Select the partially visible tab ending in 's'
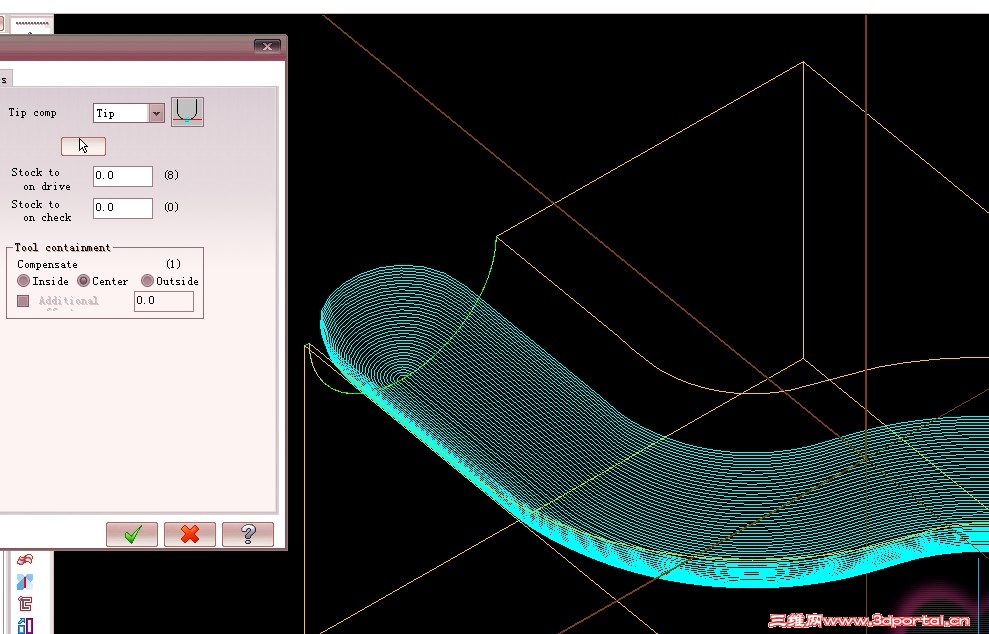Viewport: 989px width, 634px height. pyautogui.click(x=4, y=79)
